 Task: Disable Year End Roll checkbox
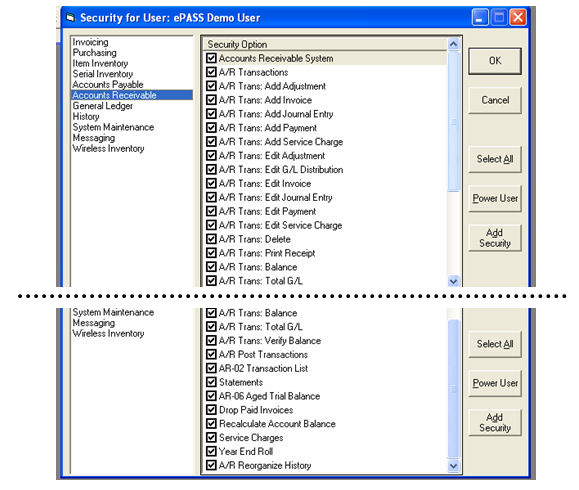coord(211,451)
